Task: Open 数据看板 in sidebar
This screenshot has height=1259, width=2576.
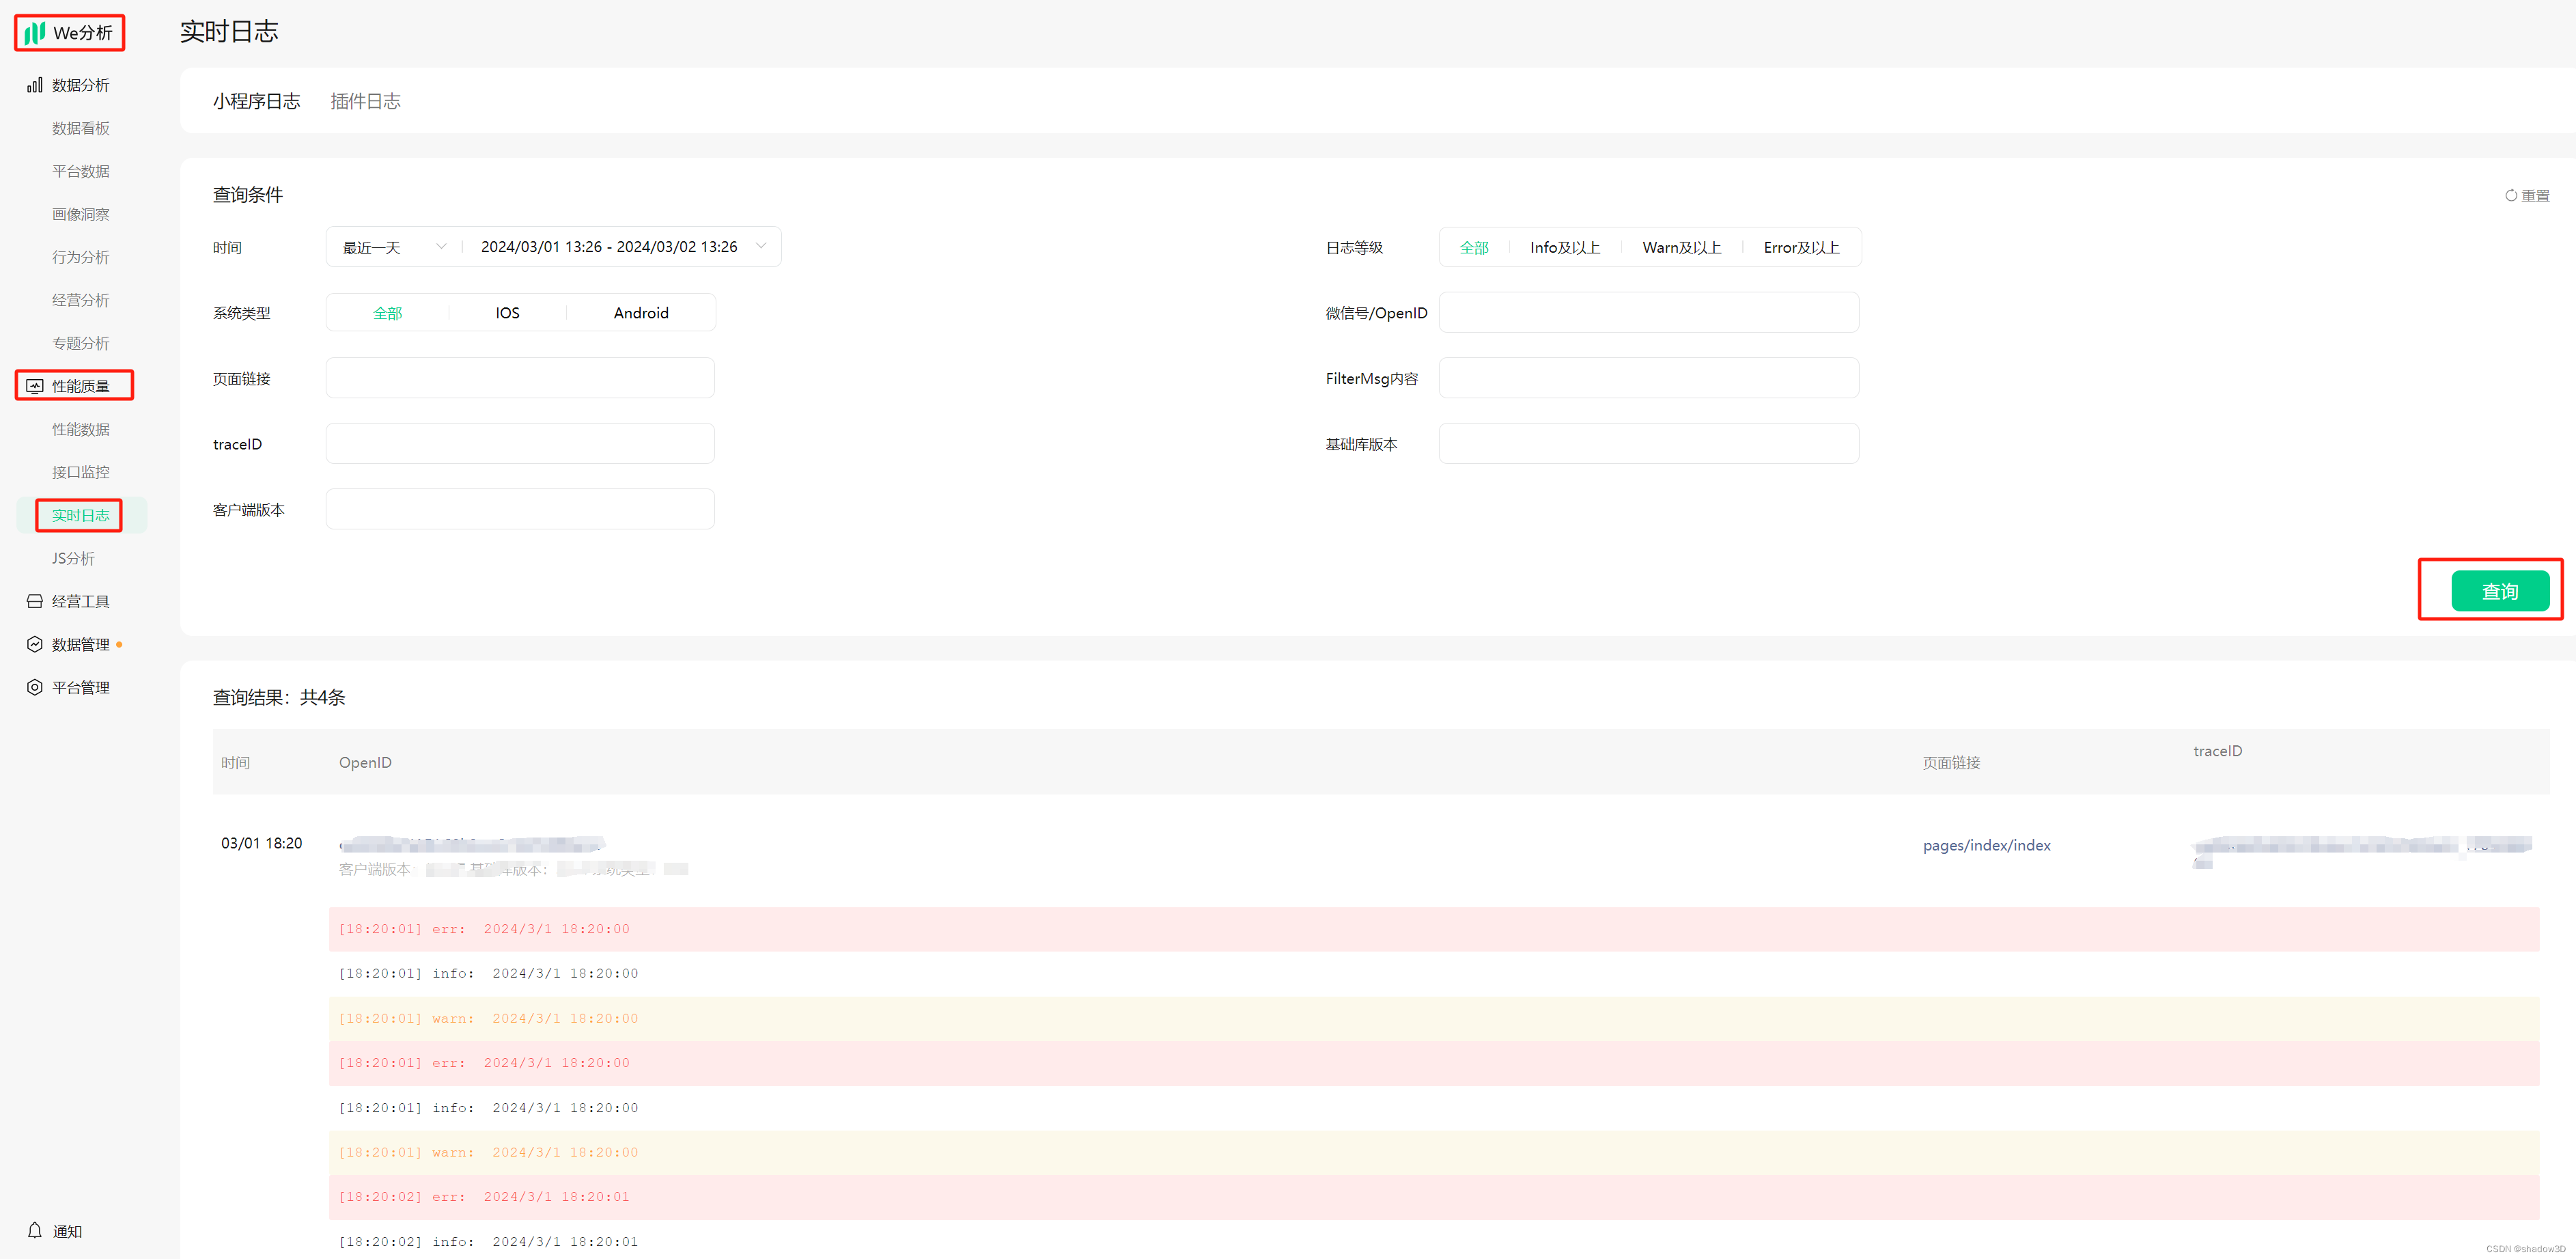Action: pyautogui.click(x=81, y=128)
